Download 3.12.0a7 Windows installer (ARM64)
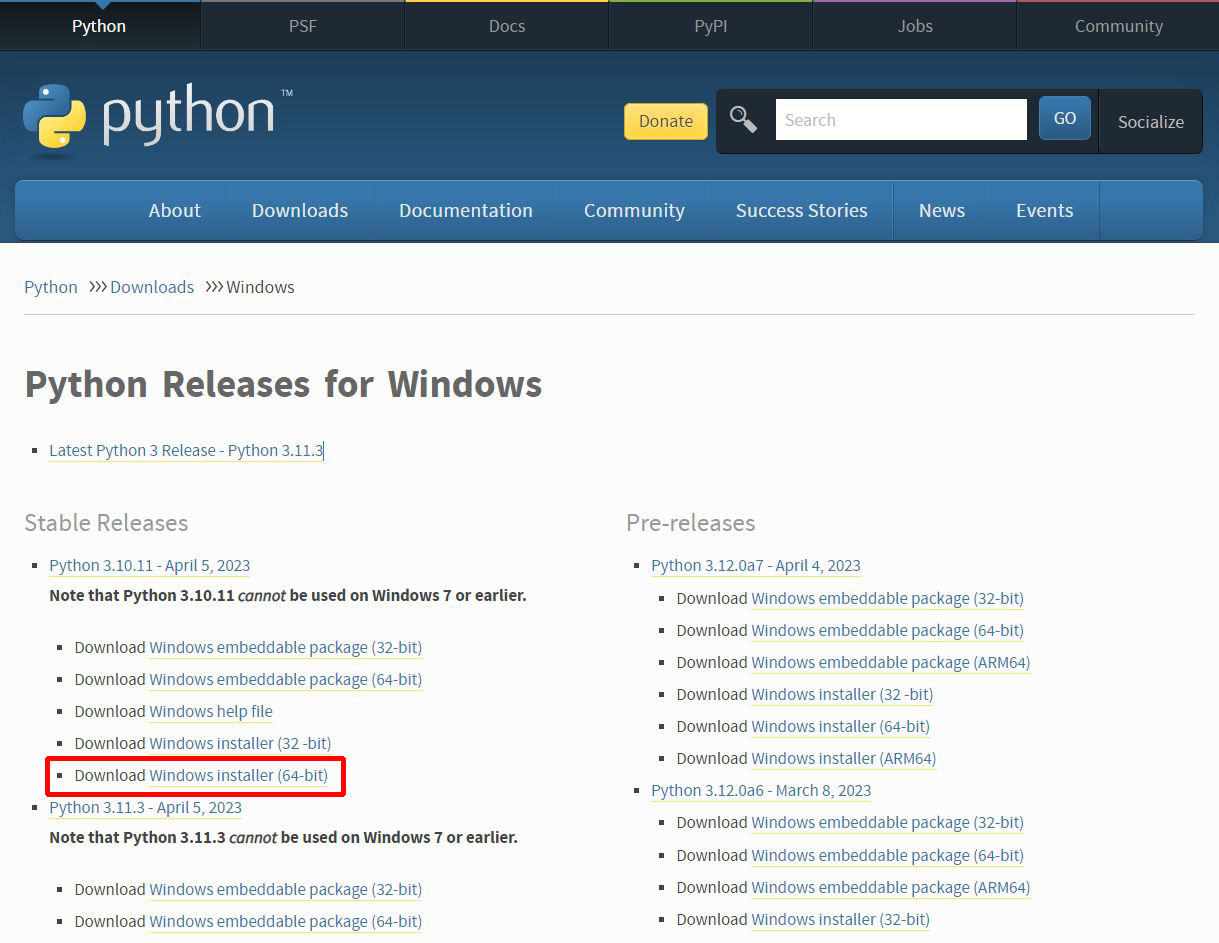 843,759
